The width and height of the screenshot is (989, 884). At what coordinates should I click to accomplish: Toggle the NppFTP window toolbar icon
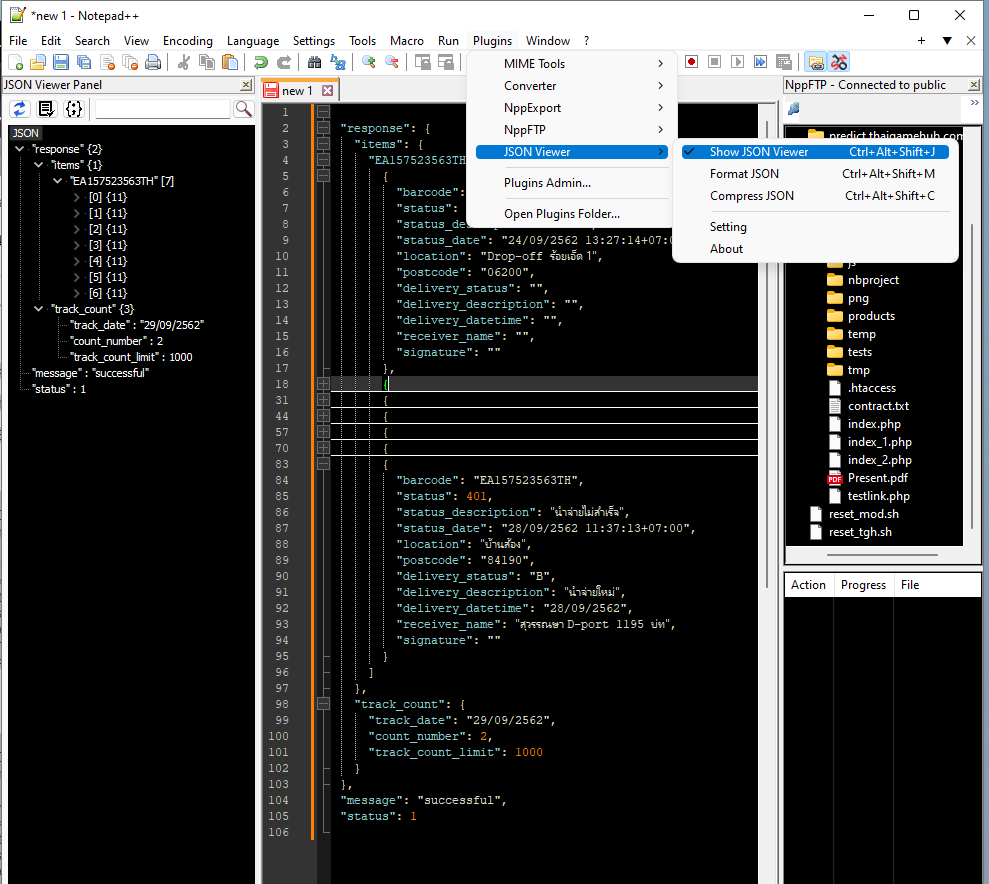tap(816, 62)
